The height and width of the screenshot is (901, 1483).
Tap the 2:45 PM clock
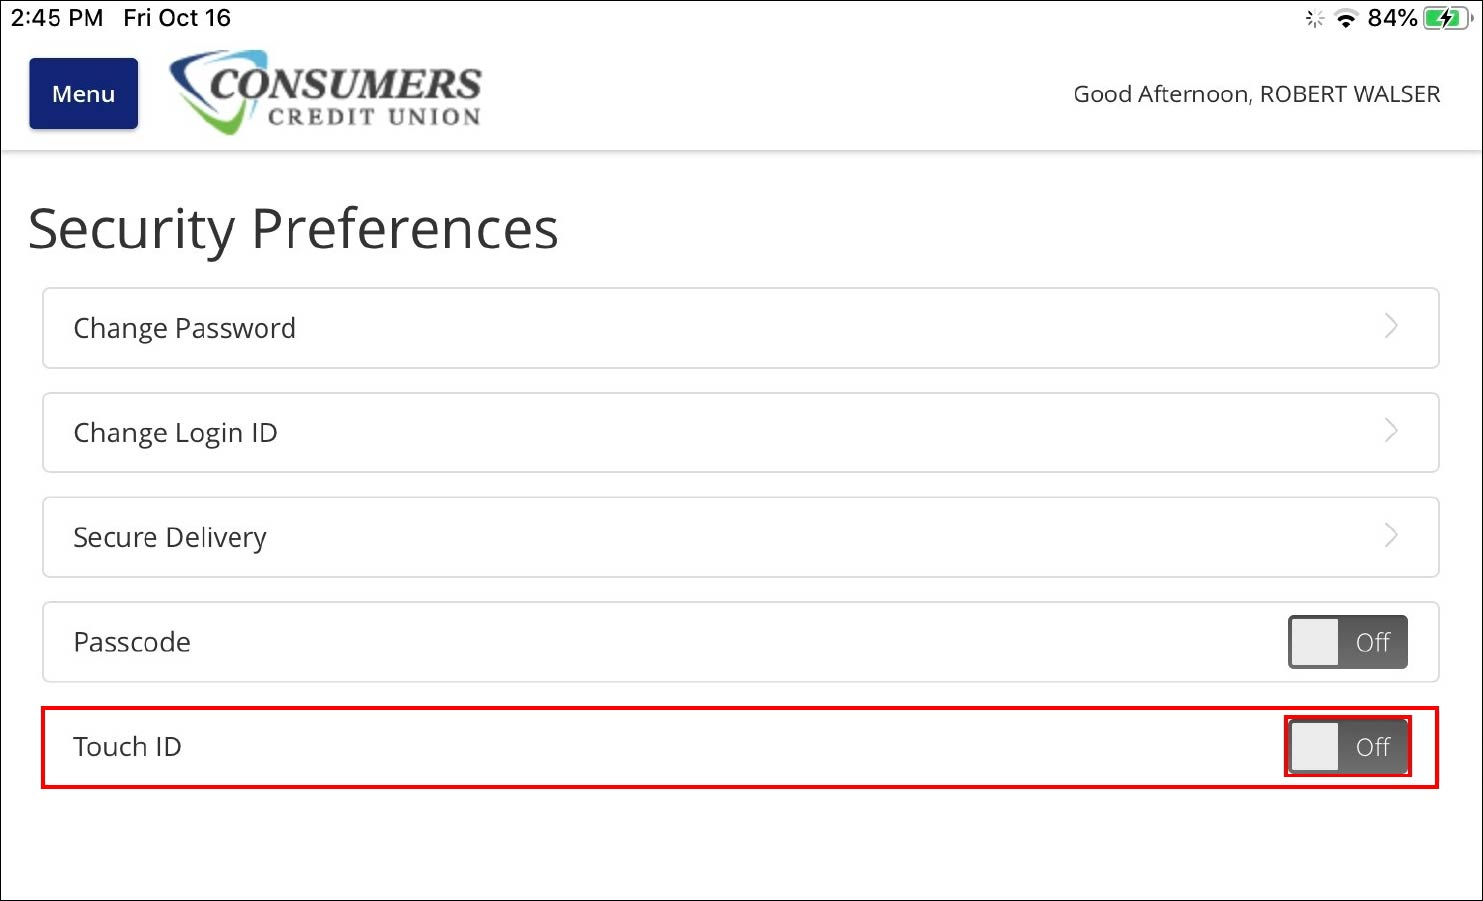coord(57,18)
